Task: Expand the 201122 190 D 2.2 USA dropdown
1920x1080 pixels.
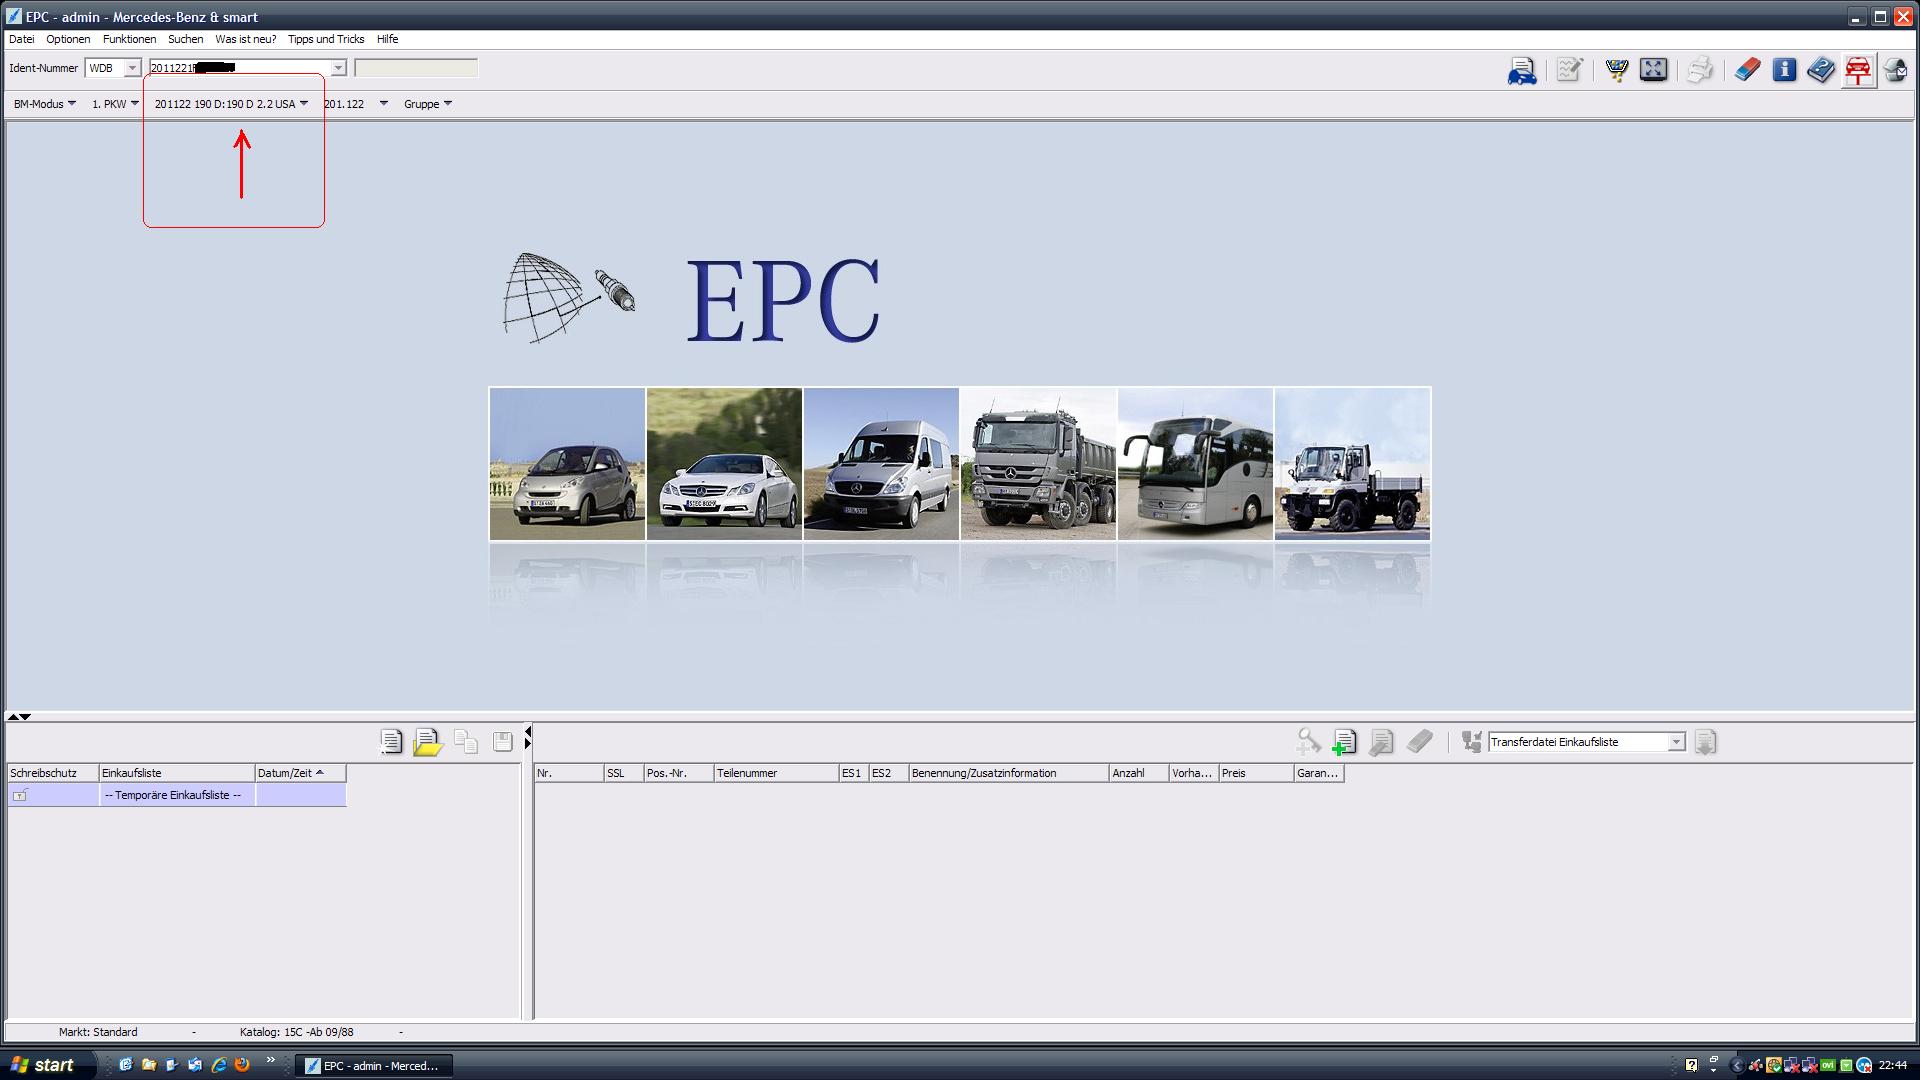Action: click(x=231, y=104)
